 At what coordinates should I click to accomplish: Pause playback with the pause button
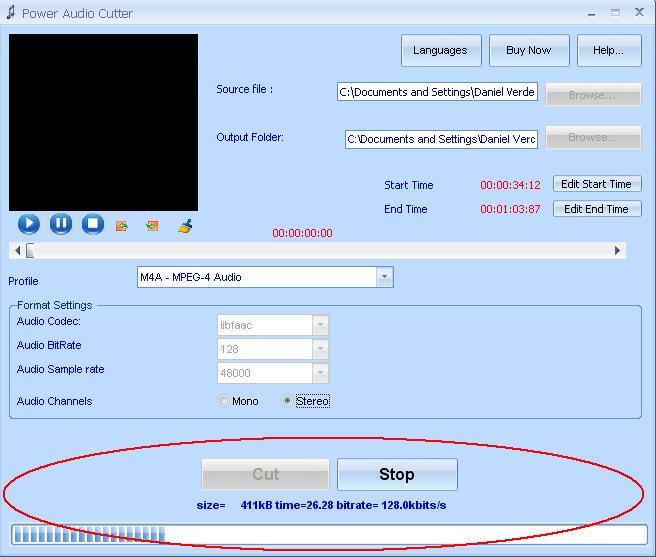(61, 224)
